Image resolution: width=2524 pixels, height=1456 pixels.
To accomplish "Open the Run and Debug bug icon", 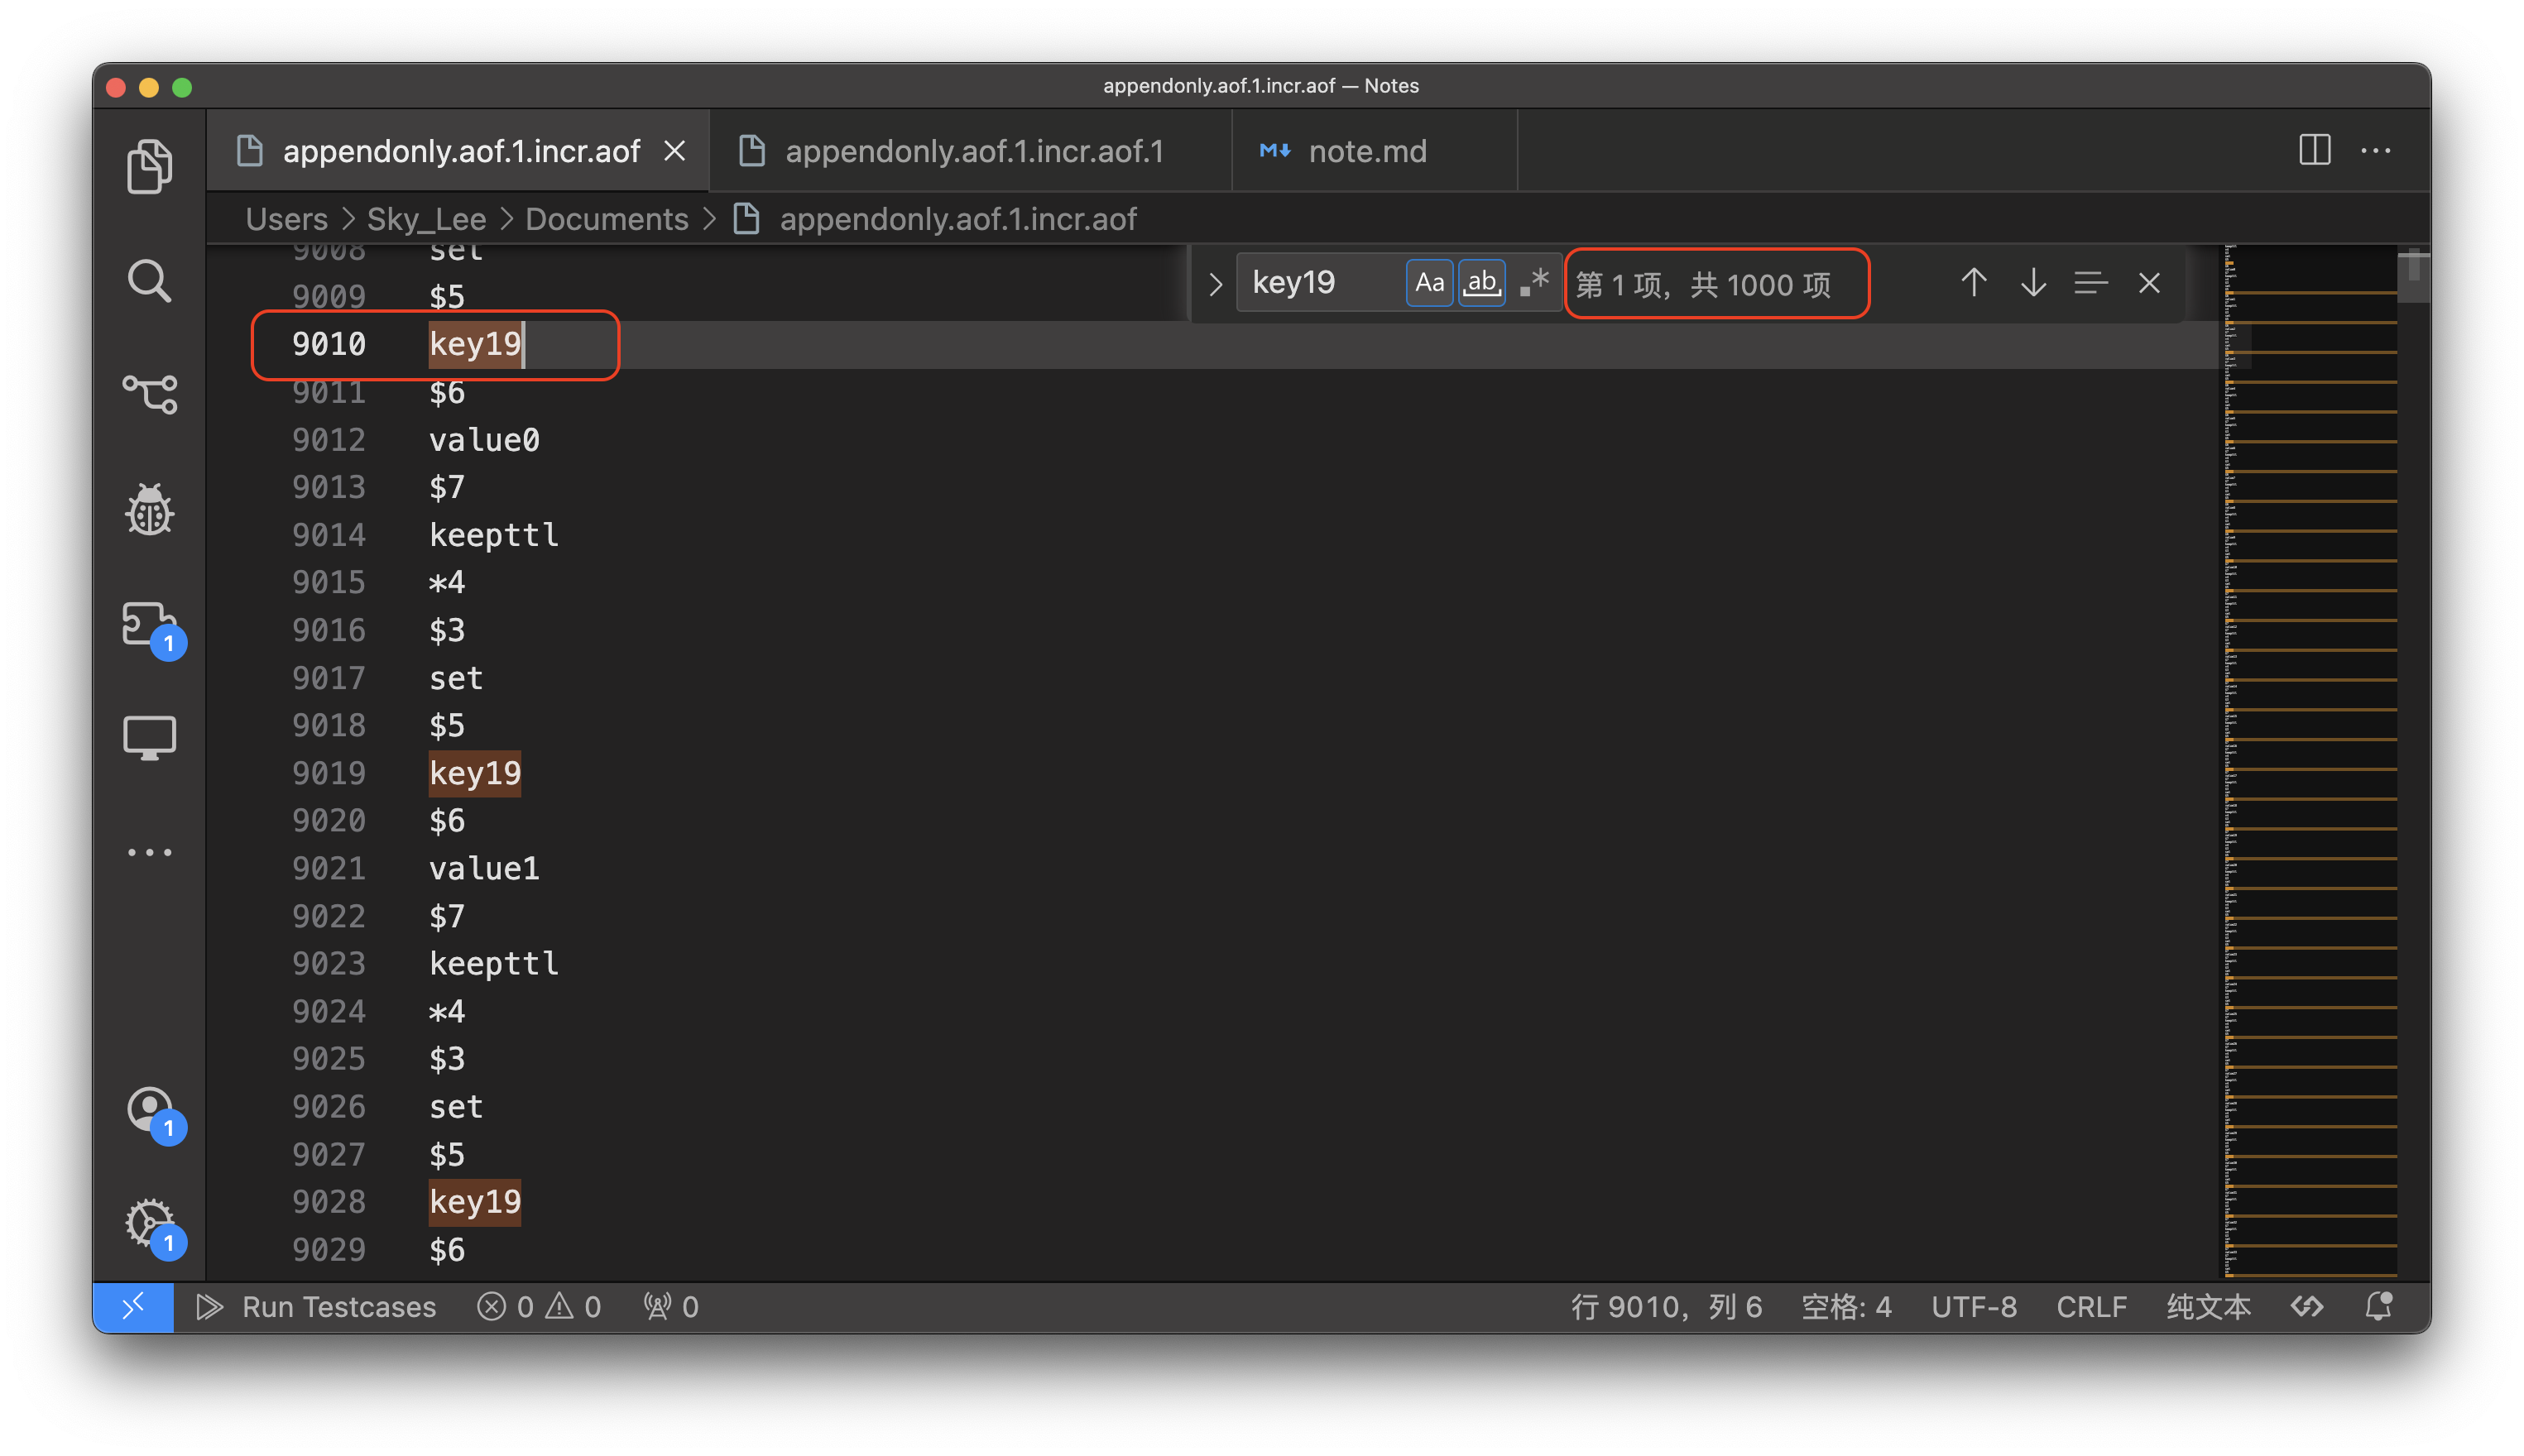I will tap(149, 510).
